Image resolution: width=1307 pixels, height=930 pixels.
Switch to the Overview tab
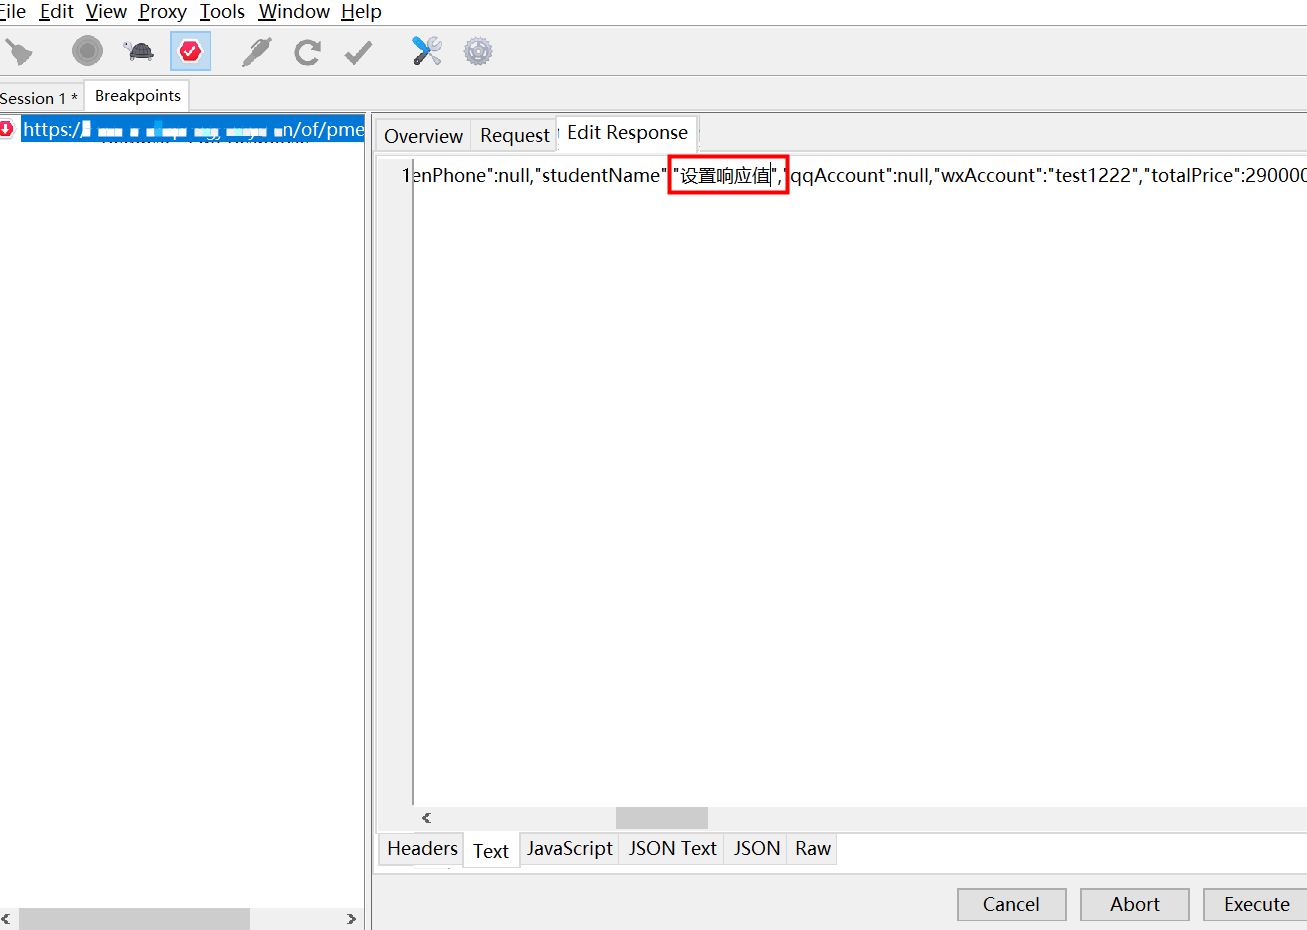423,136
